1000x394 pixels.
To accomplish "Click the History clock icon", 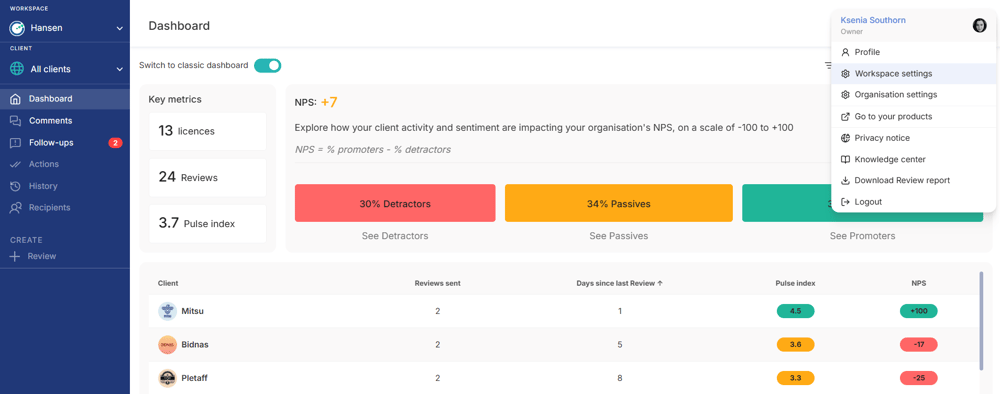I will 16,186.
